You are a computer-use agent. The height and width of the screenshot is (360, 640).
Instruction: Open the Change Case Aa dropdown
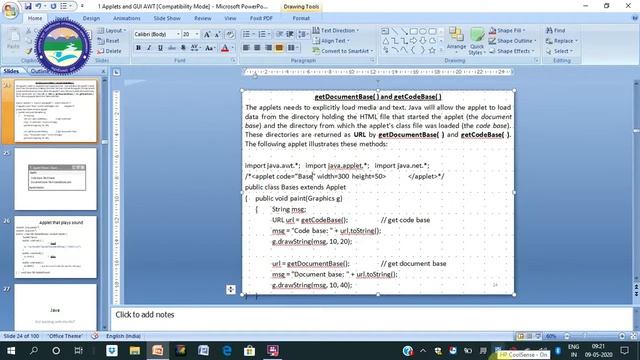coord(210,48)
